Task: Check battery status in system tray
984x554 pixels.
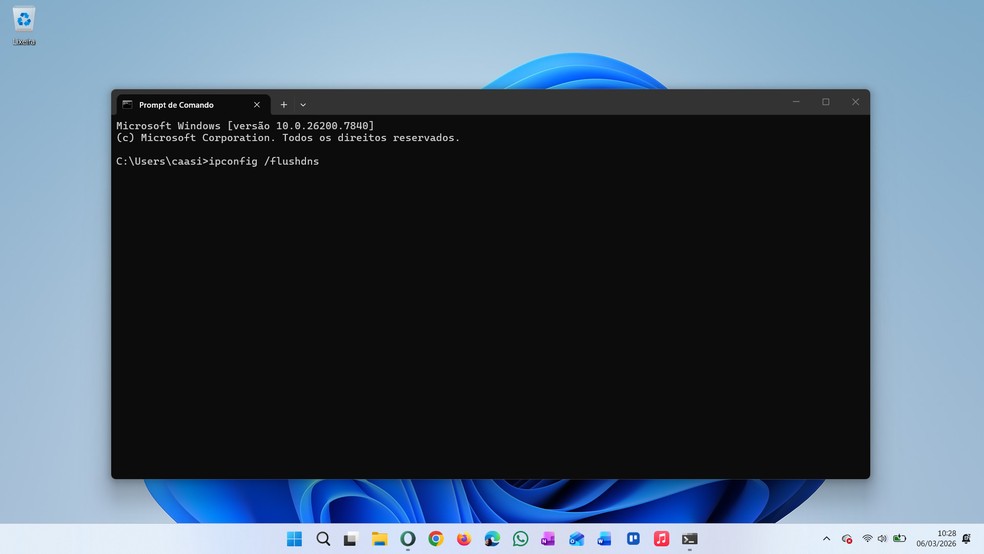Action: pyautogui.click(x=899, y=539)
